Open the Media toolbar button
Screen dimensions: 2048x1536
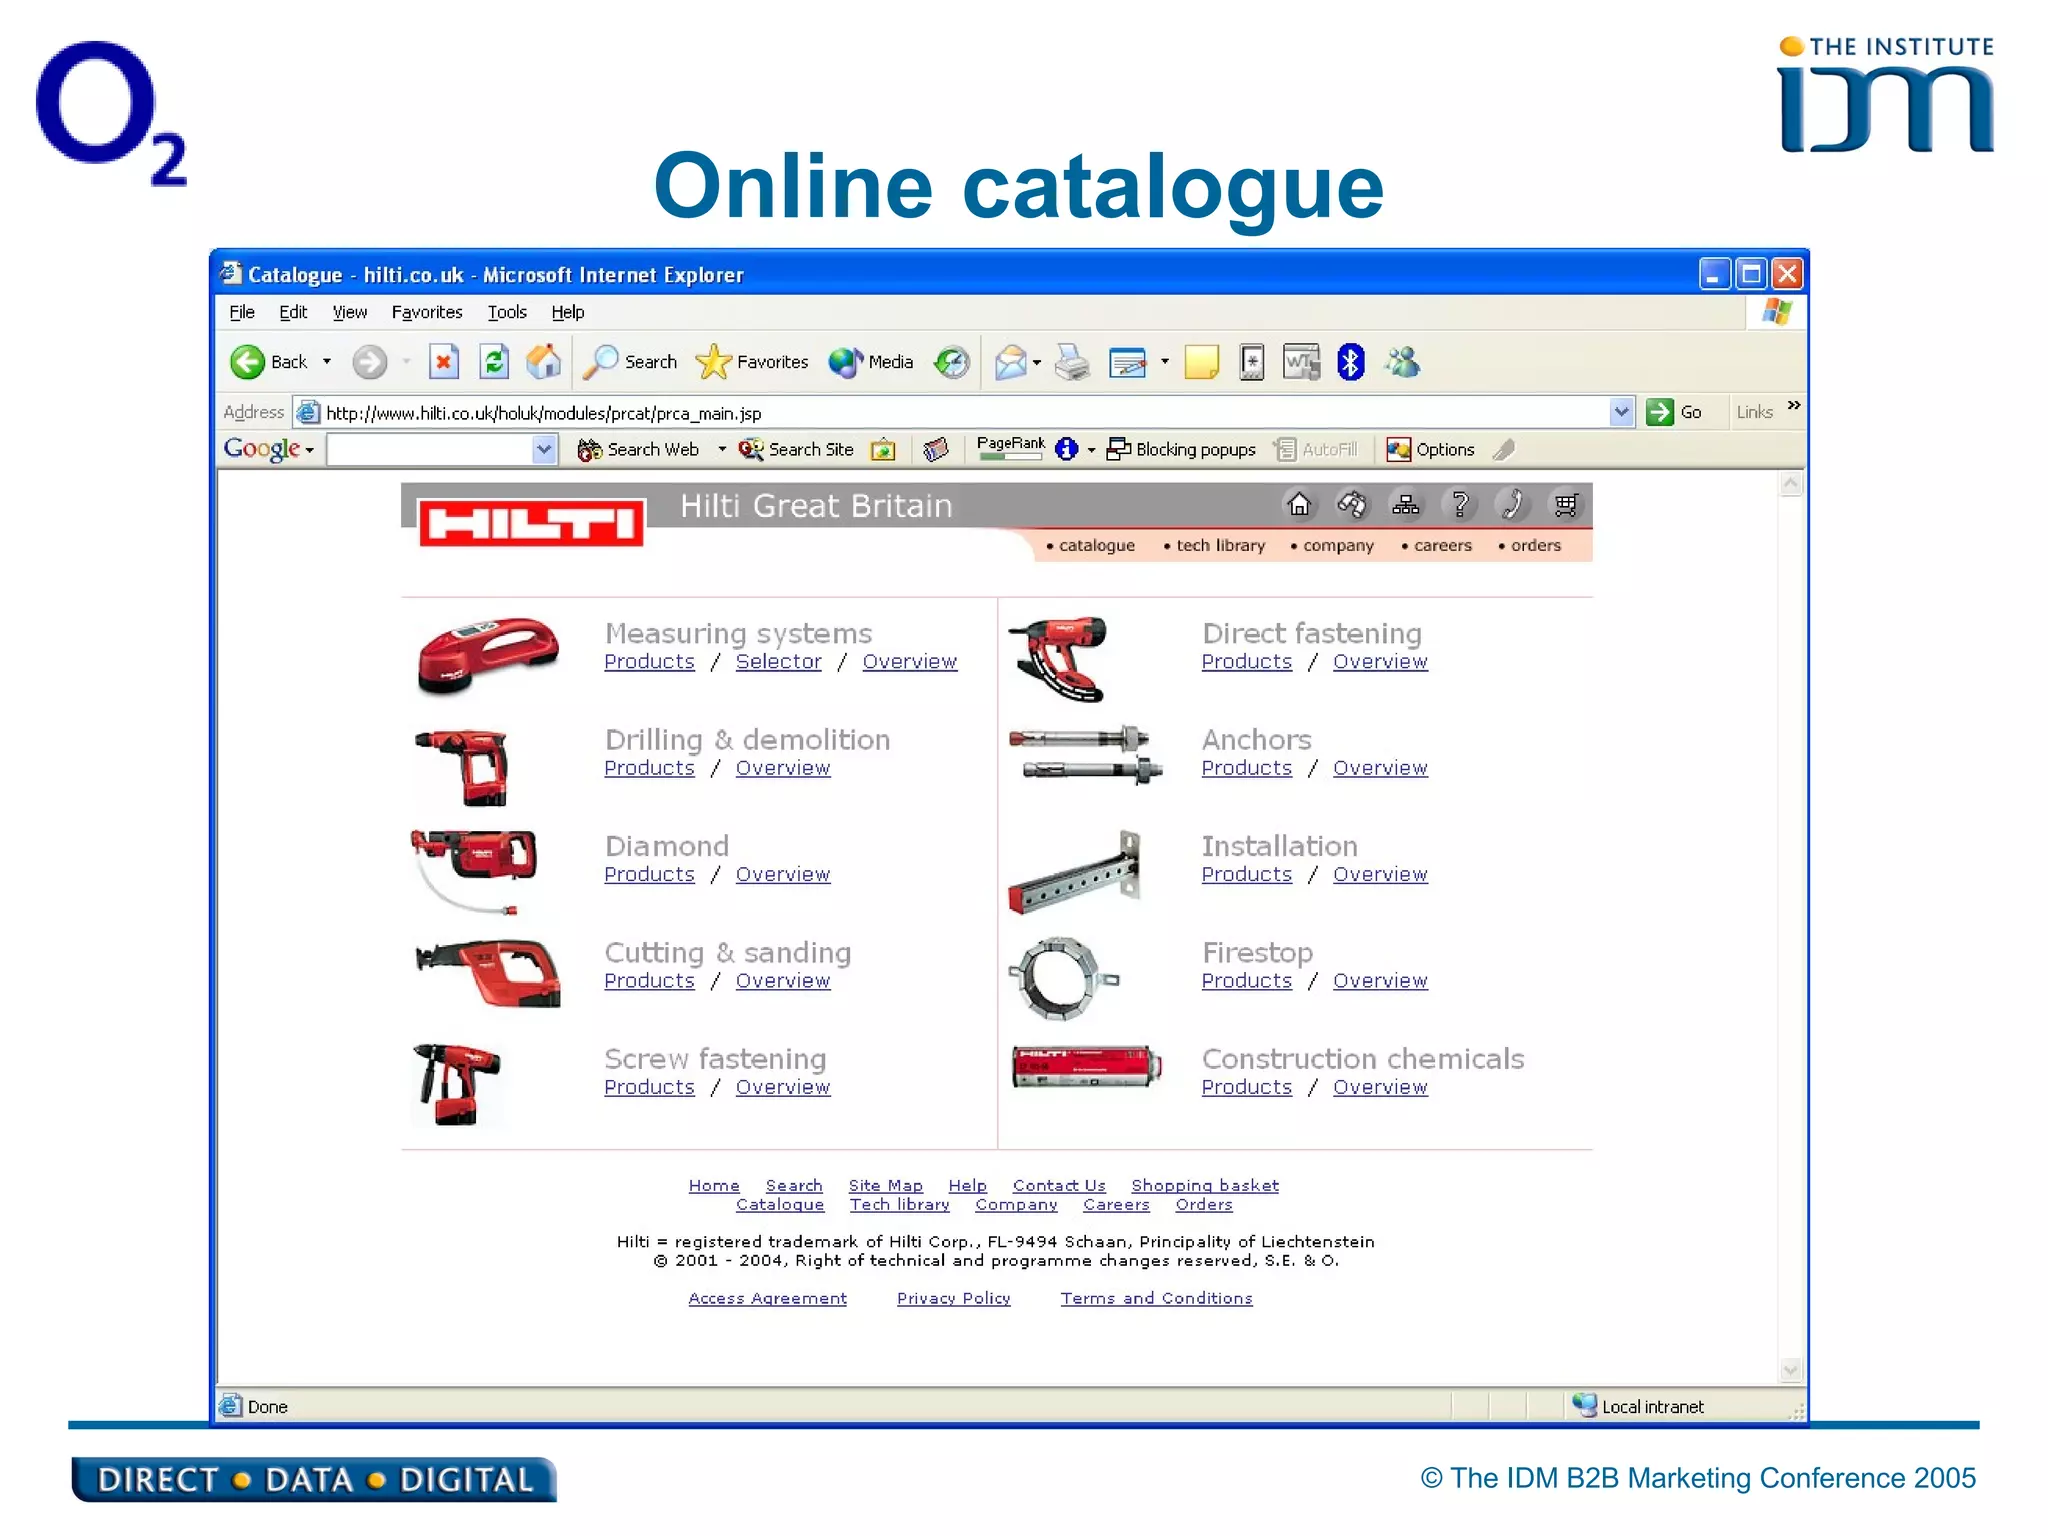(871, 362)
